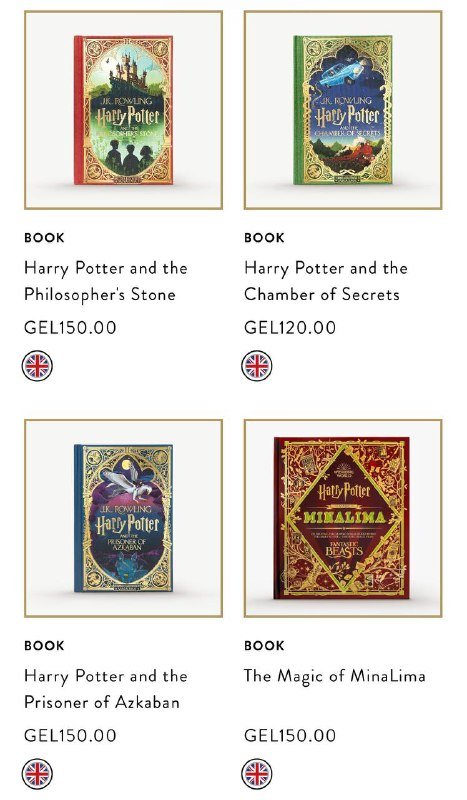Click the UK flag icon under The Magic of MinaLima
Image resolution: width=467 pixels, height=800 pixels.
257,773
